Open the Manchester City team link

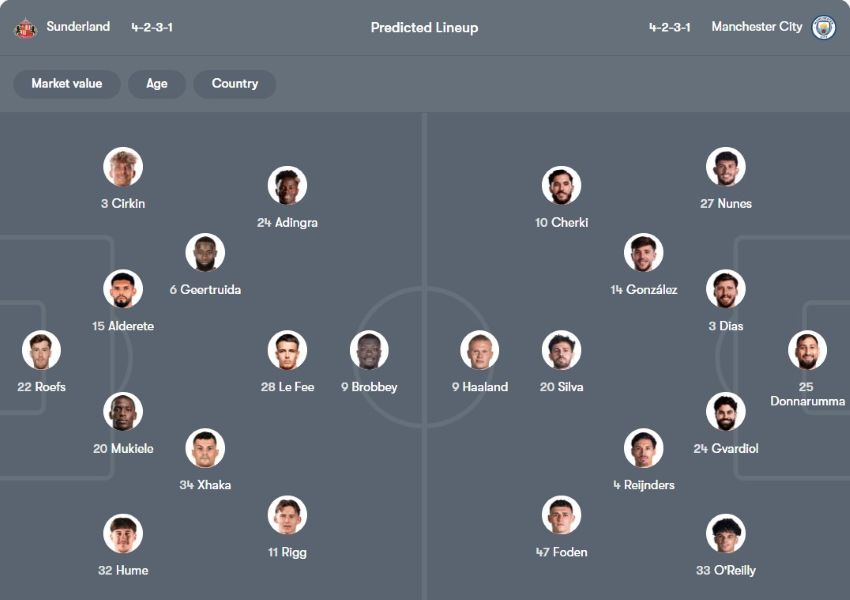coord(756,27)
